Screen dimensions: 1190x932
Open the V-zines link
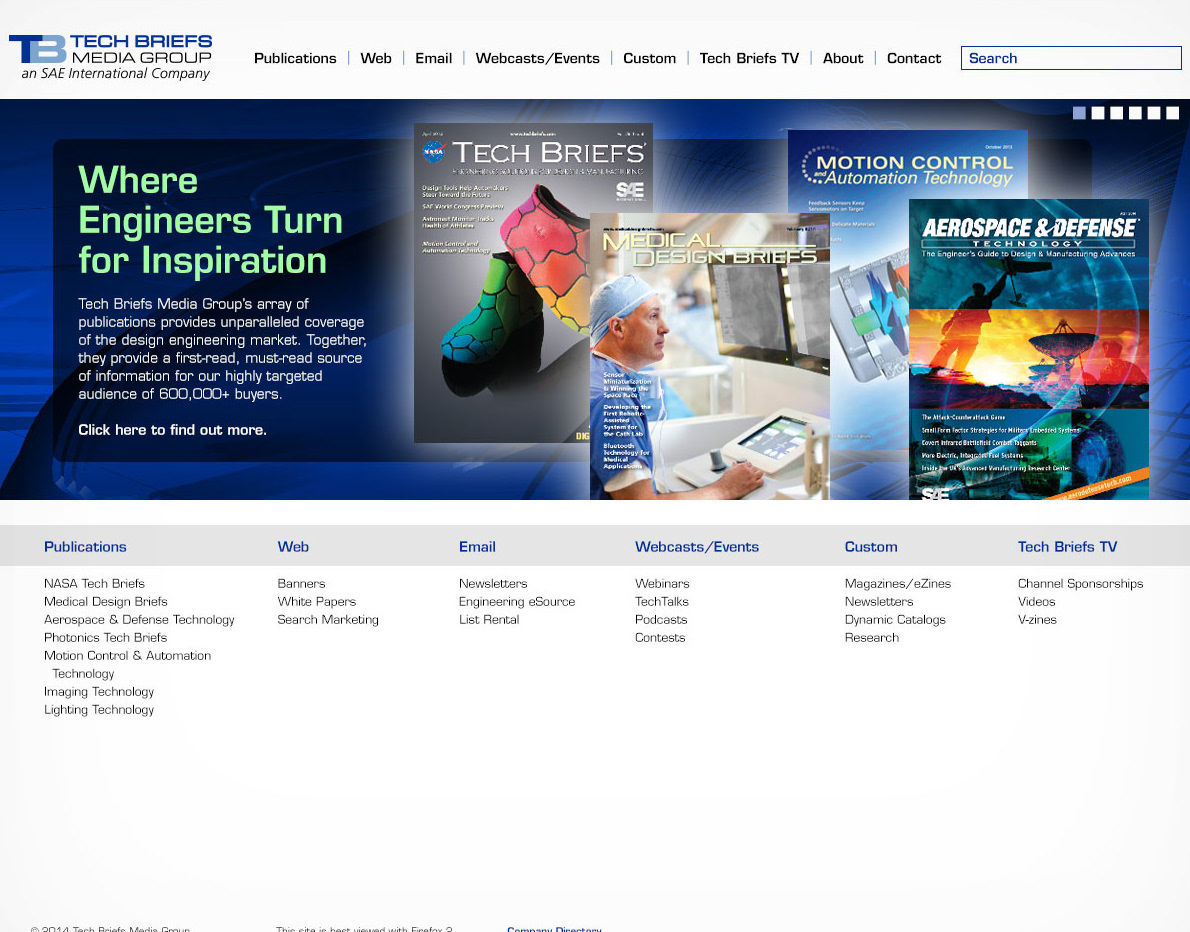point(1037,619)
